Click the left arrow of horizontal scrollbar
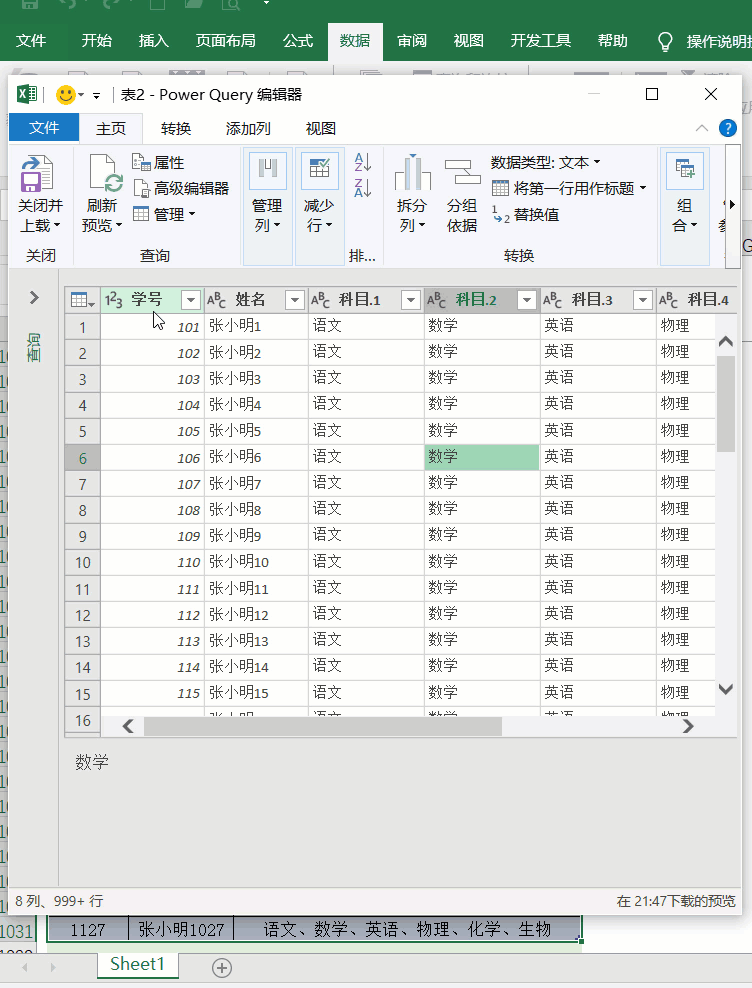 click(x=128, y=726)
